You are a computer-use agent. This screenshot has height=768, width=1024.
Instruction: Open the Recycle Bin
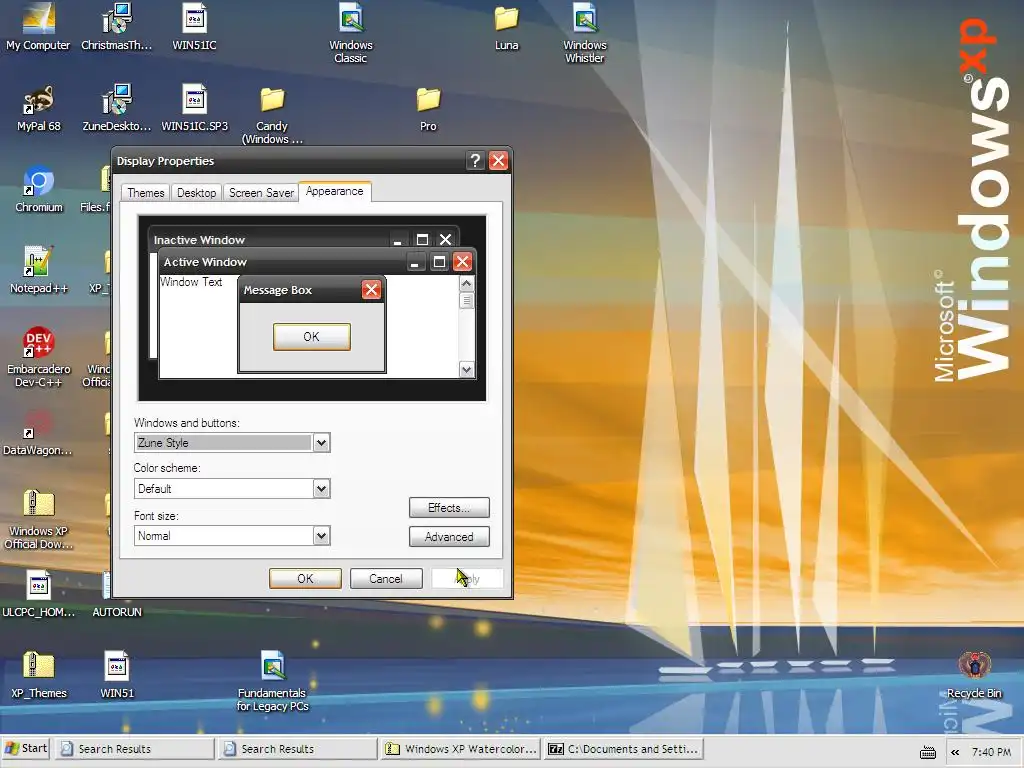coord(974,675)
